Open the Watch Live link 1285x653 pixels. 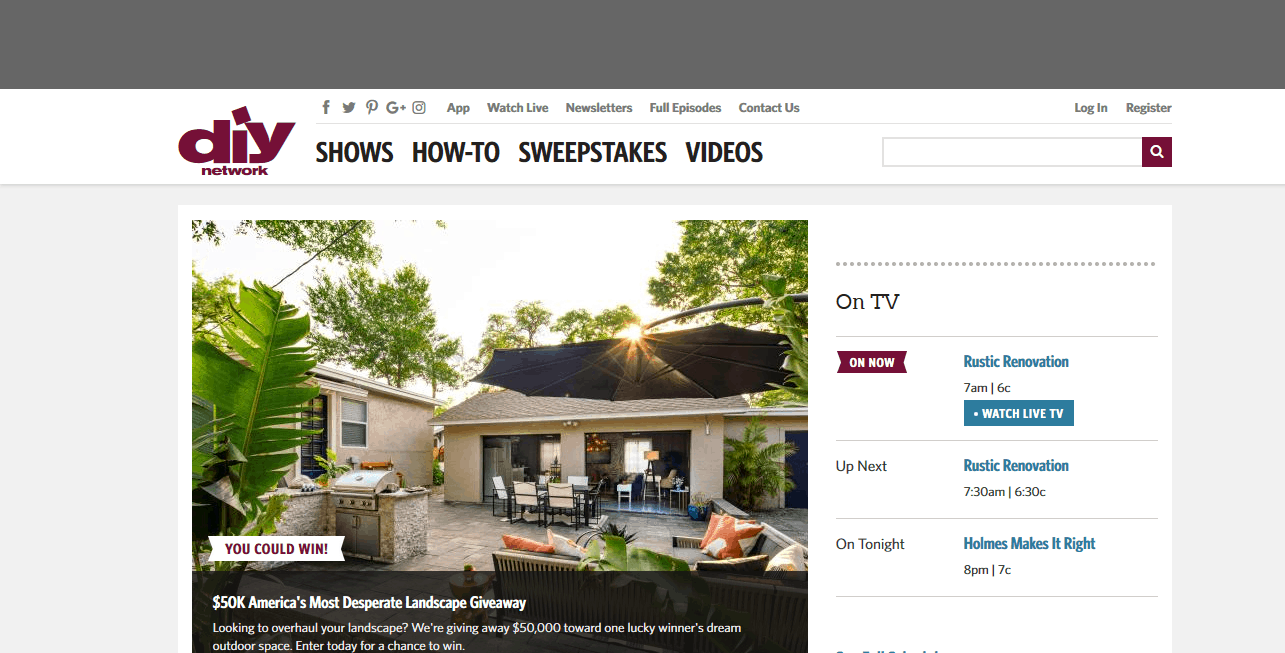tap(517, 108)
